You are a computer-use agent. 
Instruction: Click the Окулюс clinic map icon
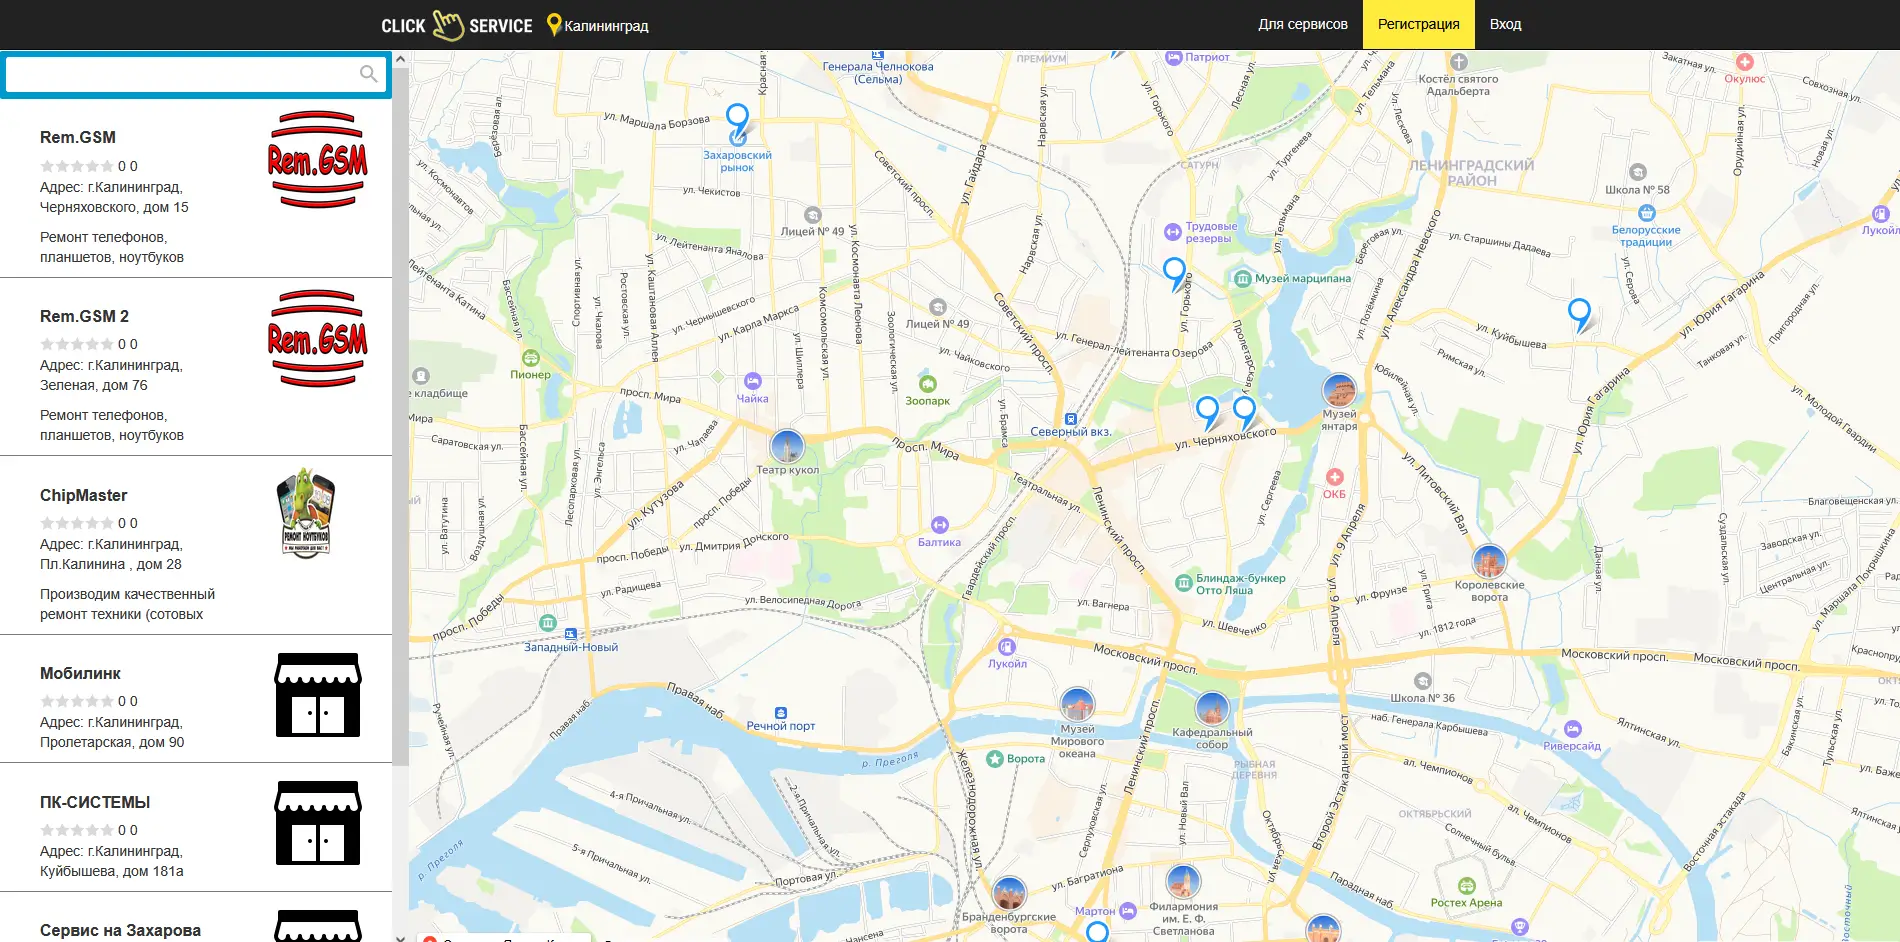(x=1745, y=62)
